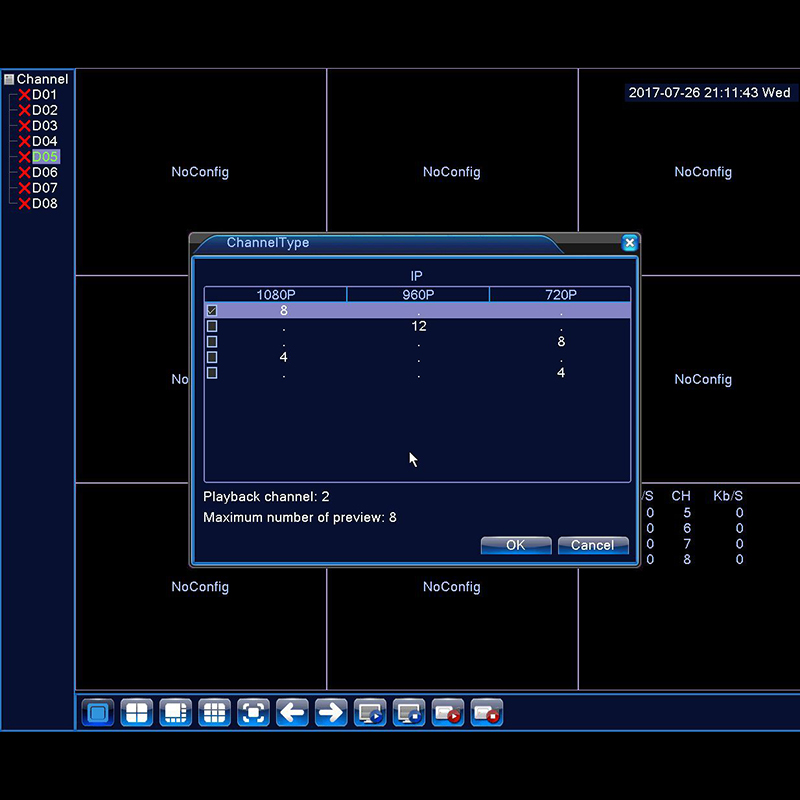The image size is (800, 800).
Task: Choose the eight-view layout icon
Action: tap(175, 713)
